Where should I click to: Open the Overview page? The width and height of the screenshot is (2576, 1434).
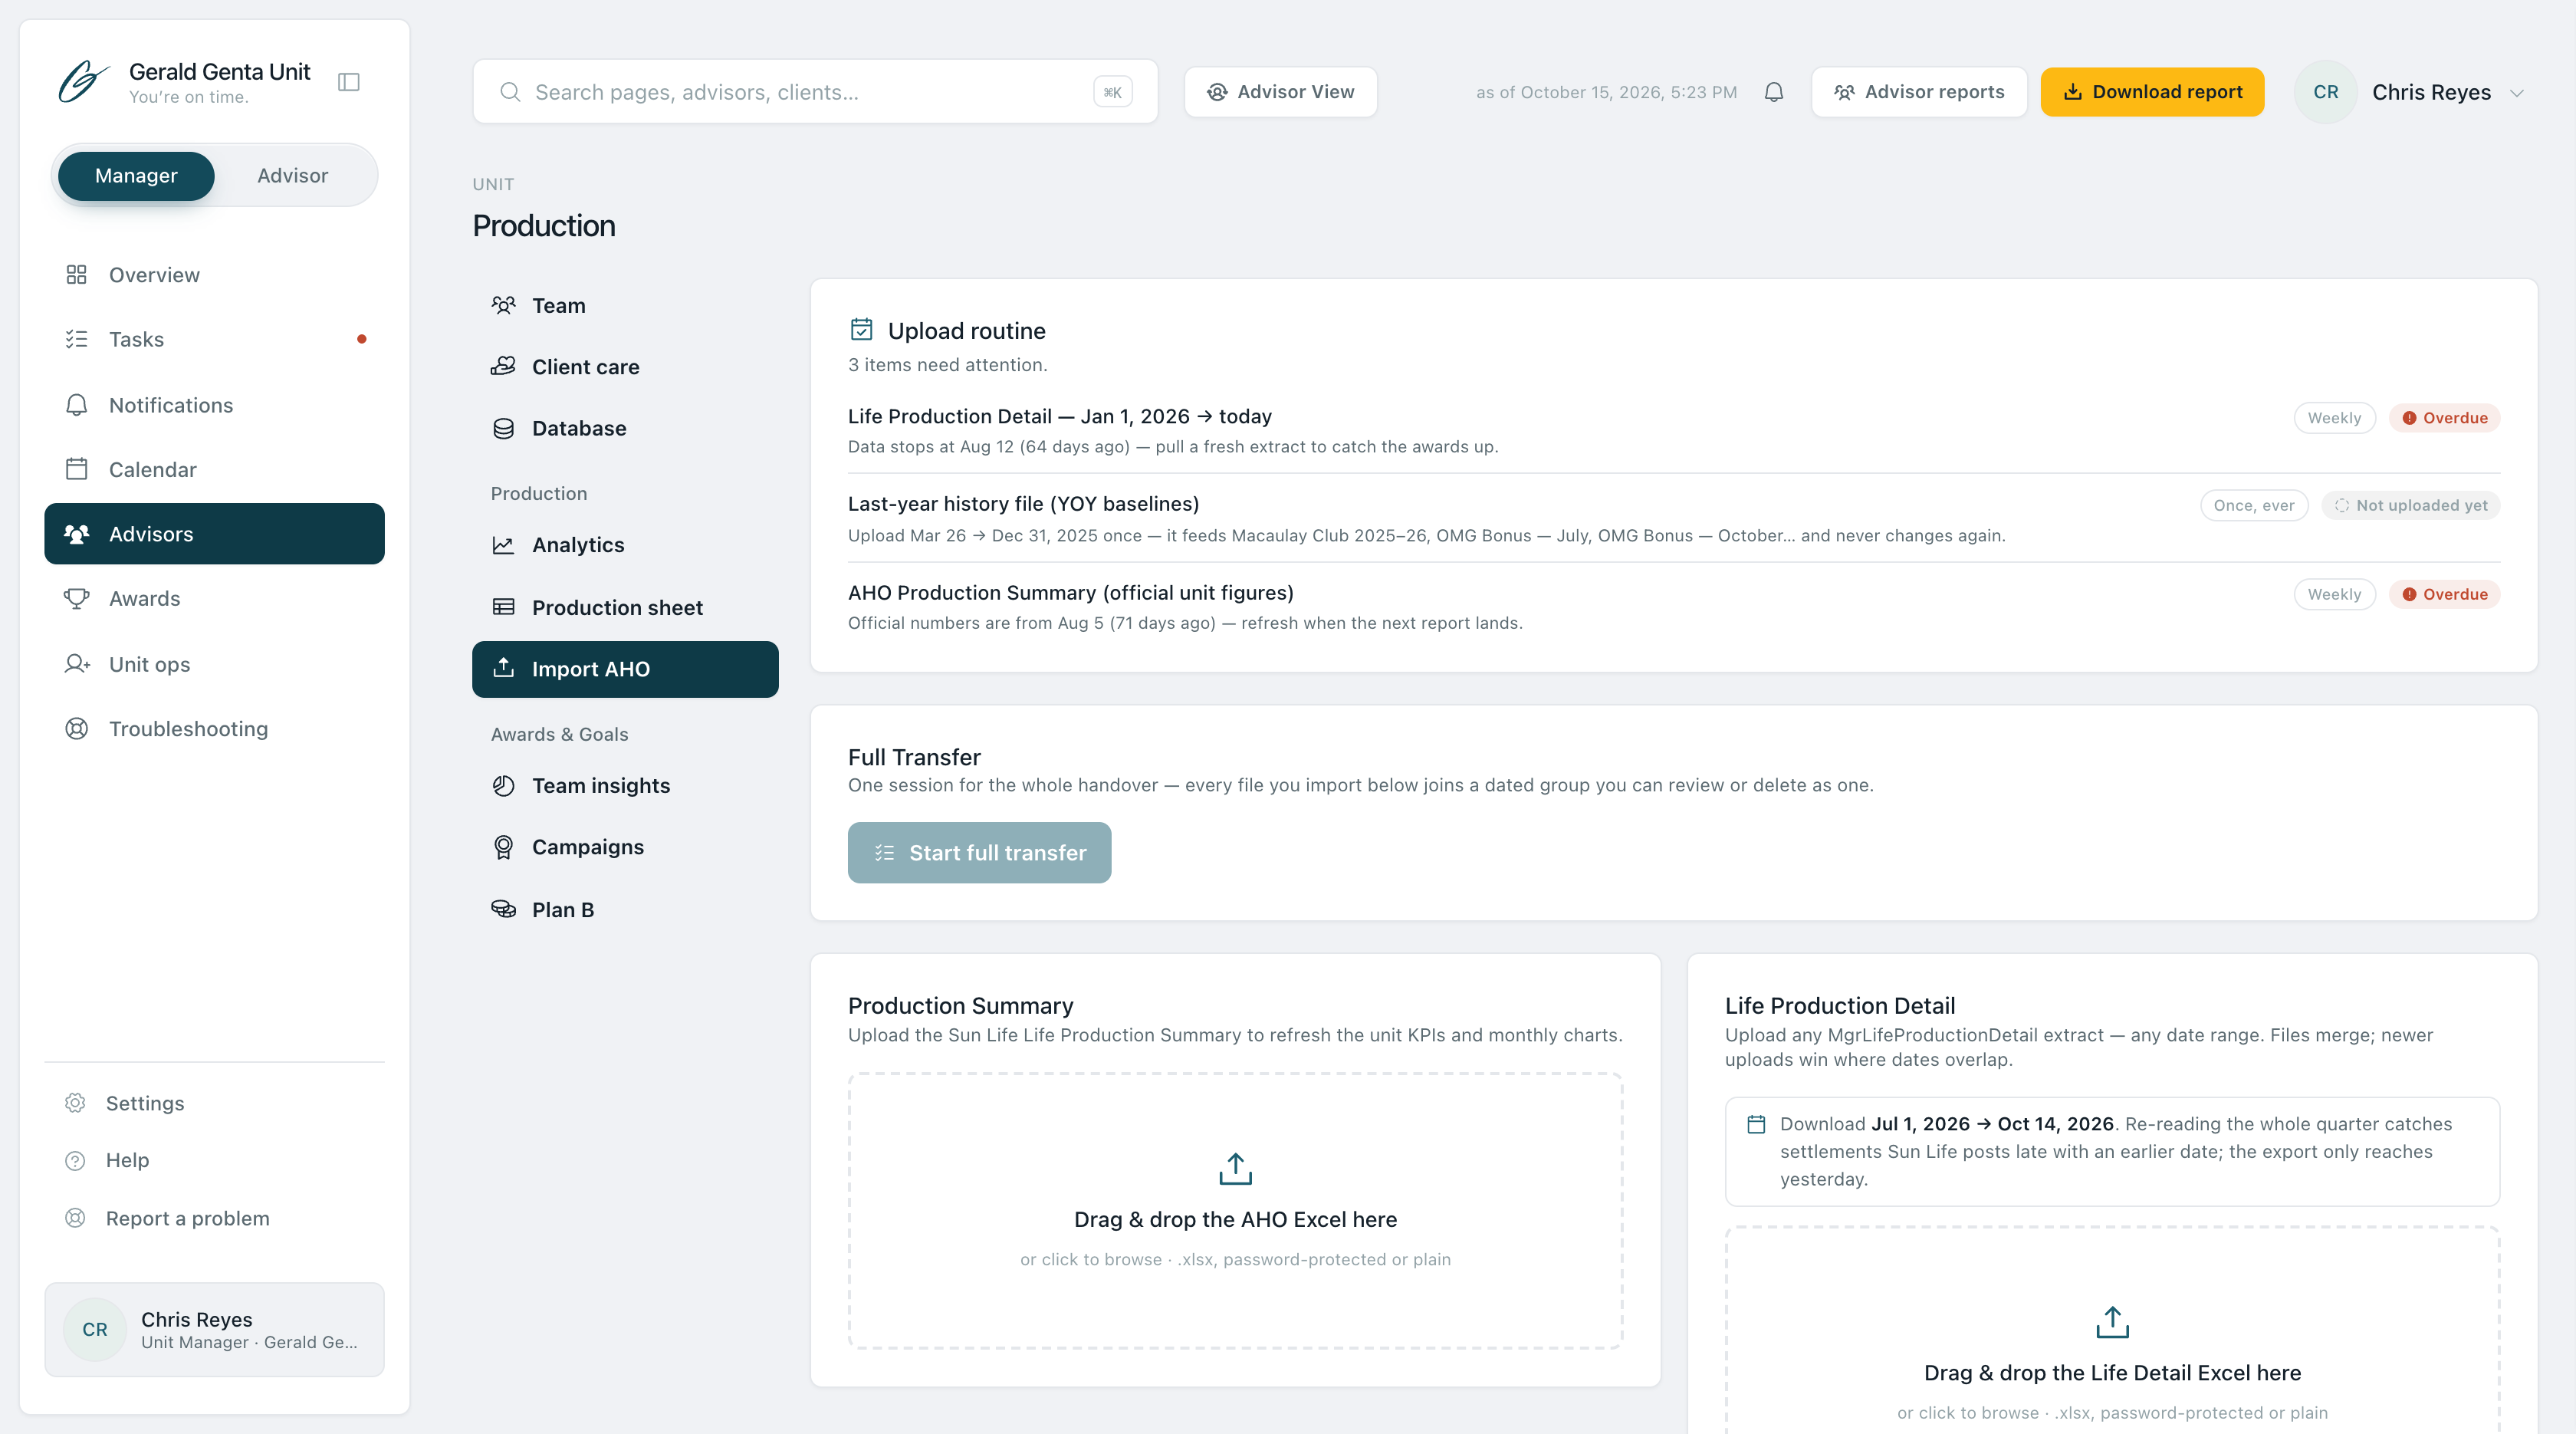coord(214,274)
